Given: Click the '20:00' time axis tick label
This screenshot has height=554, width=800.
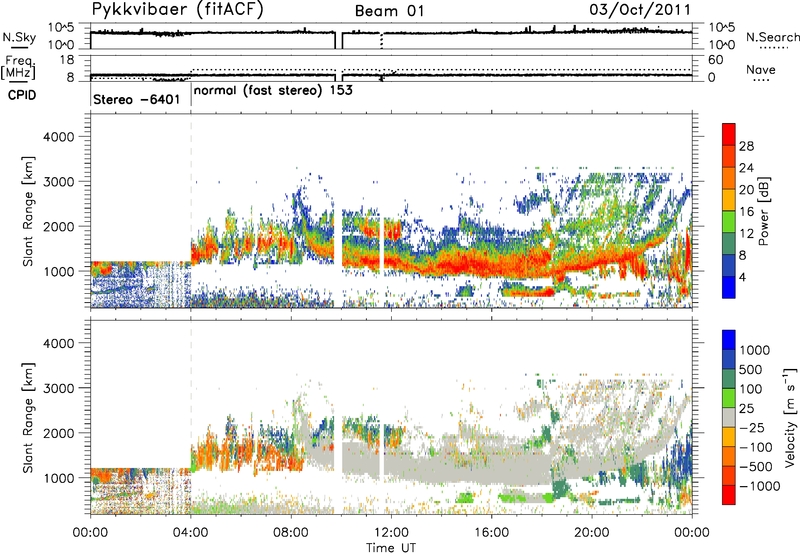Looking at the screenshot, I should point(591,533).
